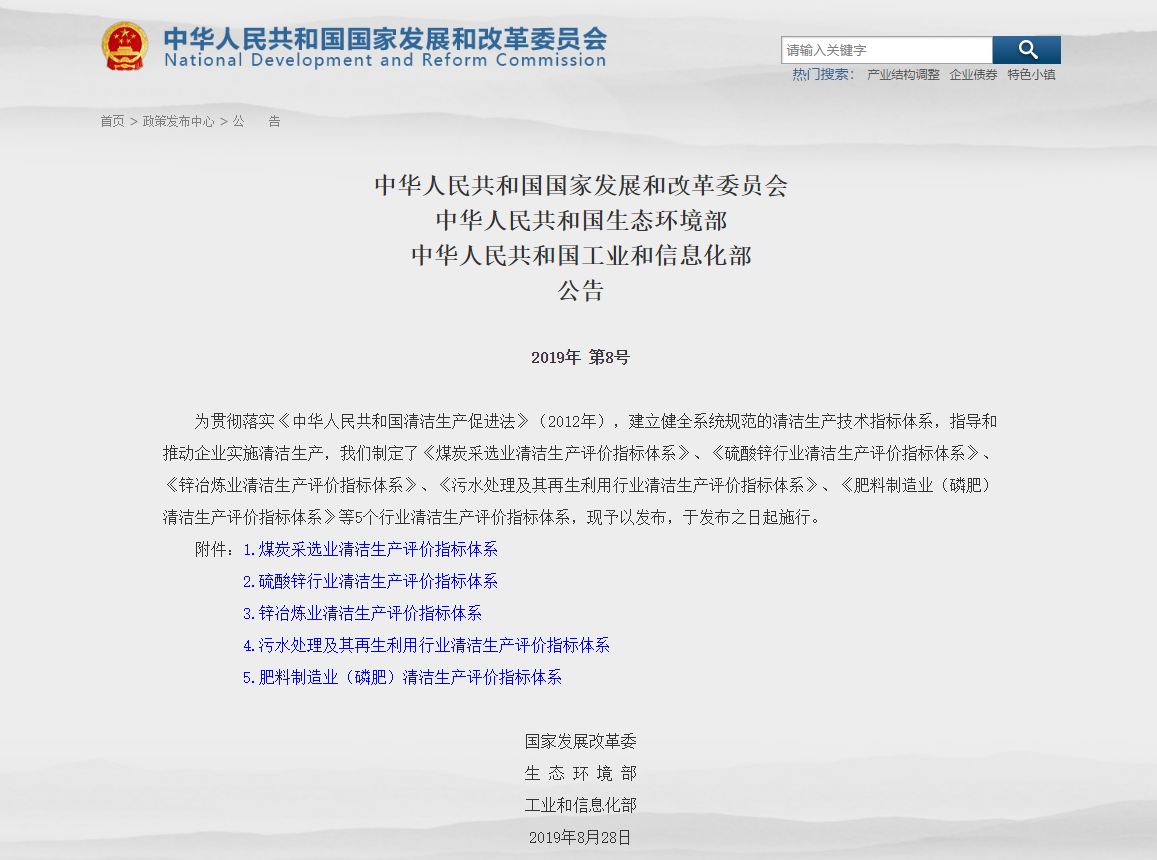
Task: Open attachment 5 肥料制造业（磷肥） link
Action: click(x=402, y=677)
